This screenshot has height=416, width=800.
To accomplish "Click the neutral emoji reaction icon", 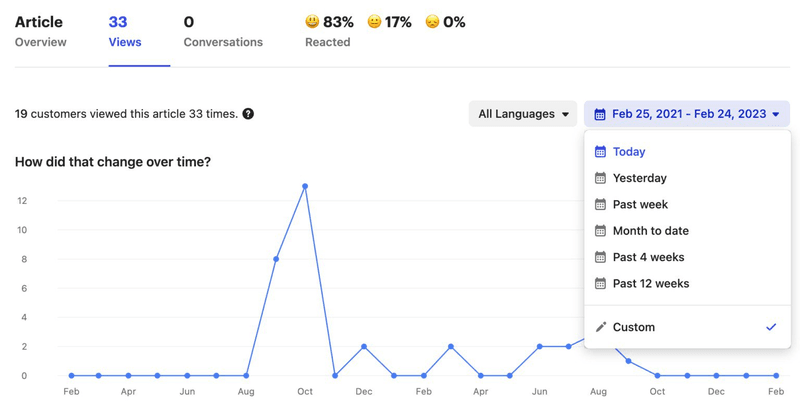I will (374, 22).
